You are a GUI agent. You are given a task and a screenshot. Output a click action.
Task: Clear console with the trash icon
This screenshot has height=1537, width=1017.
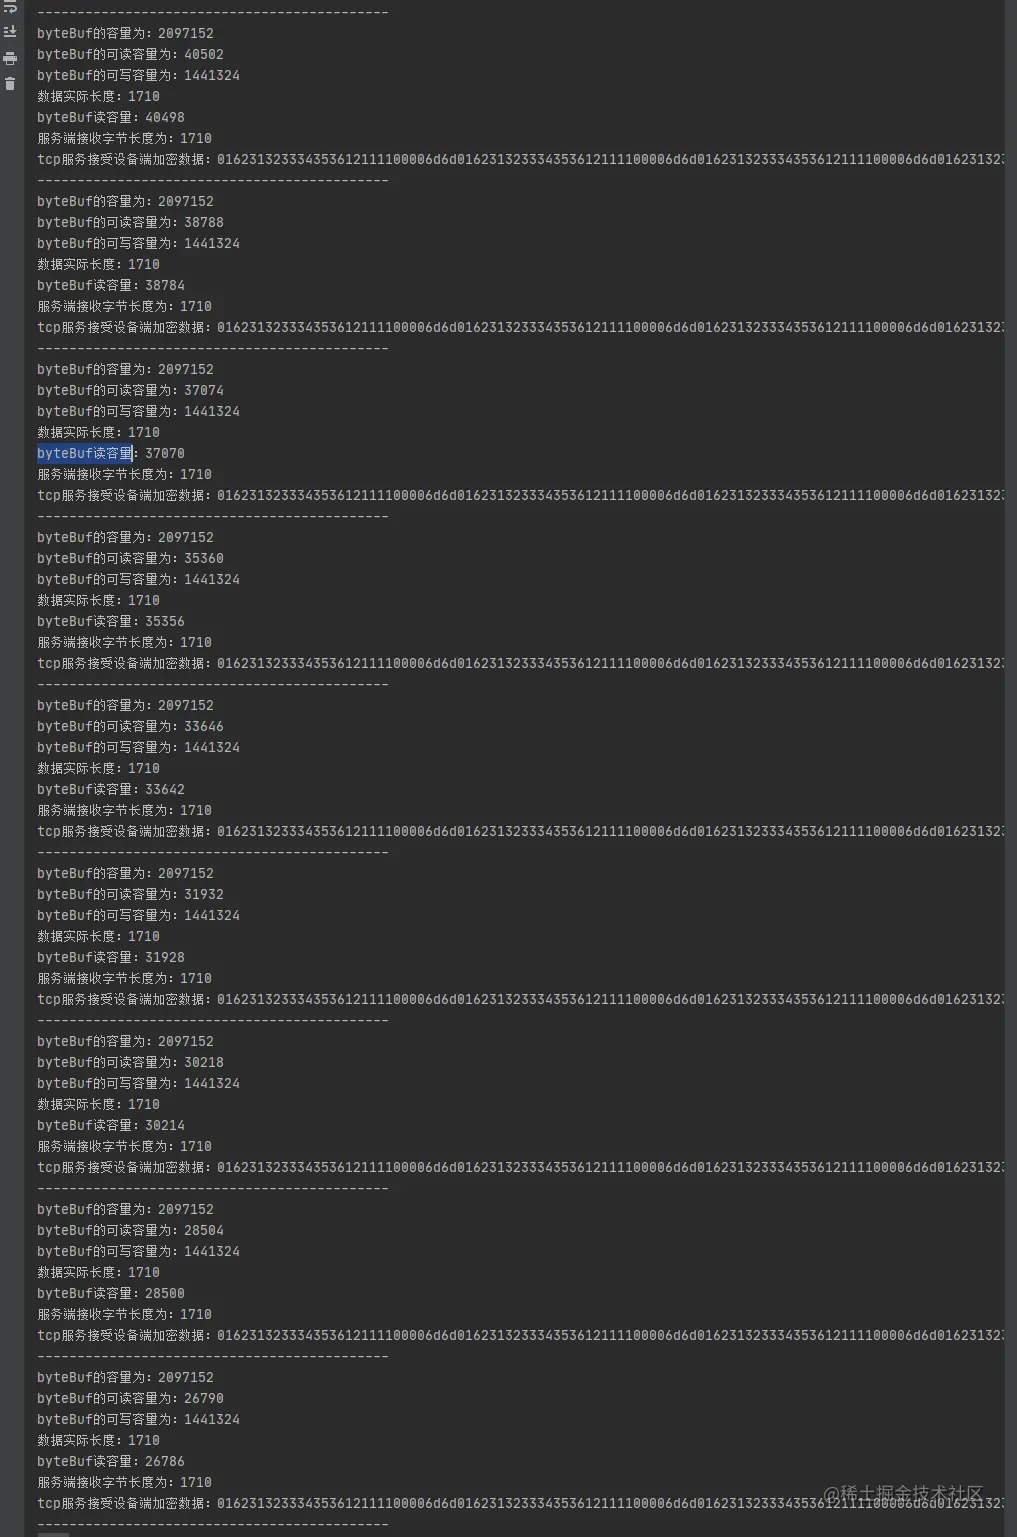(10, 84)
